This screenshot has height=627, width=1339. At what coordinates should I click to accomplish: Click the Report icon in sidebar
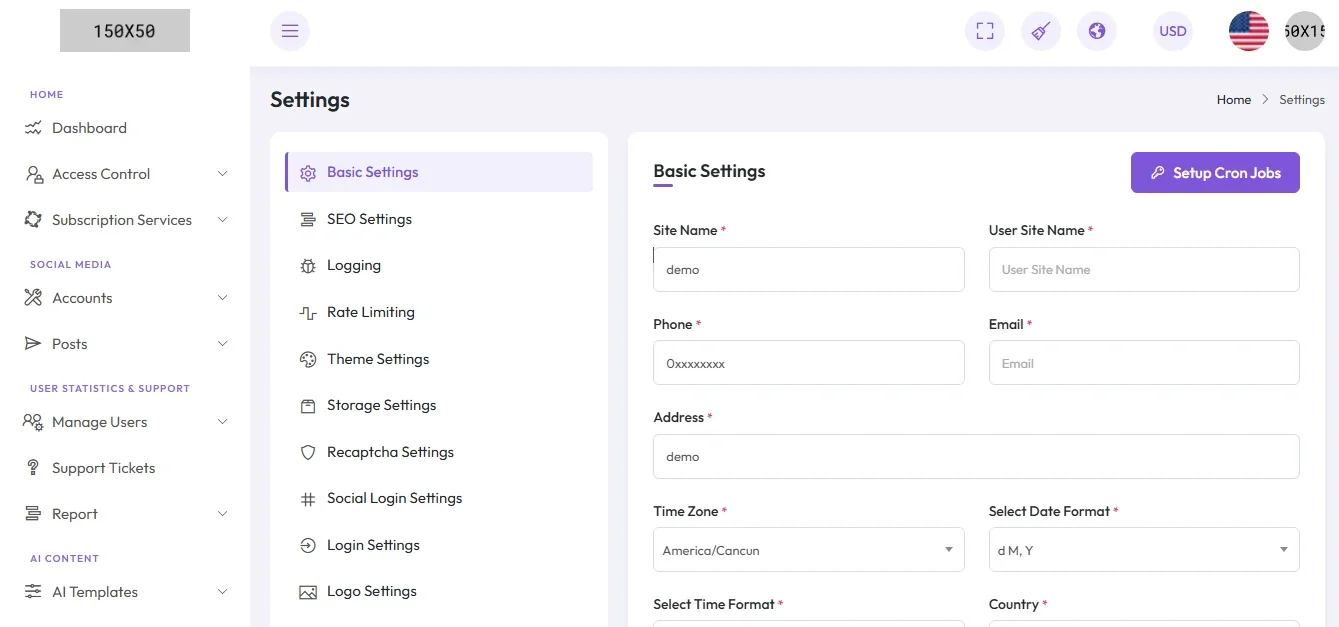pos(33,514)
